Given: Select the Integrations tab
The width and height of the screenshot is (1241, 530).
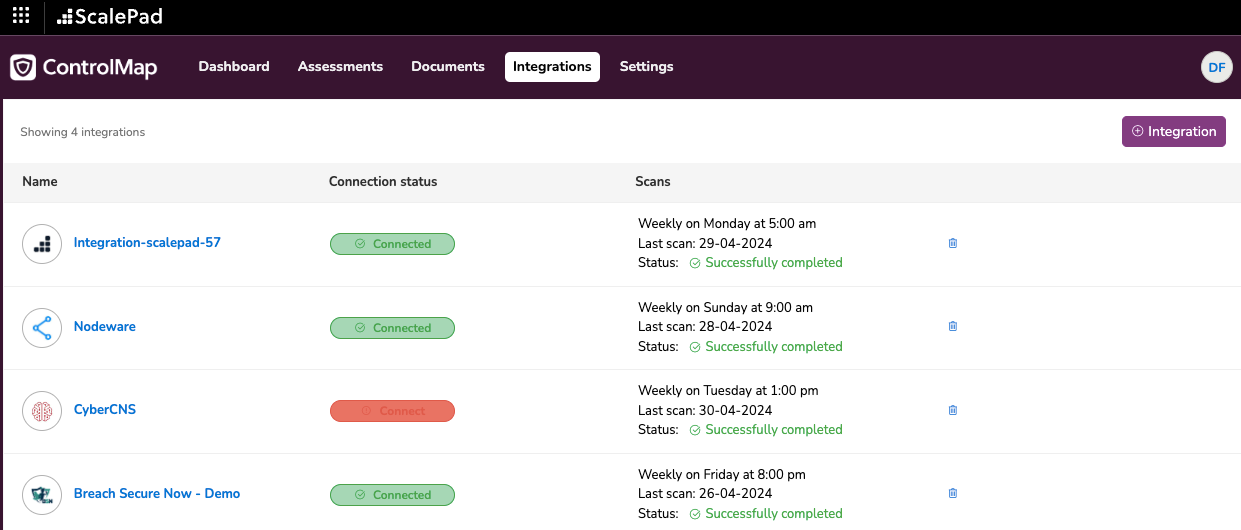Looking at the screenshot, I should pos(552,67).
